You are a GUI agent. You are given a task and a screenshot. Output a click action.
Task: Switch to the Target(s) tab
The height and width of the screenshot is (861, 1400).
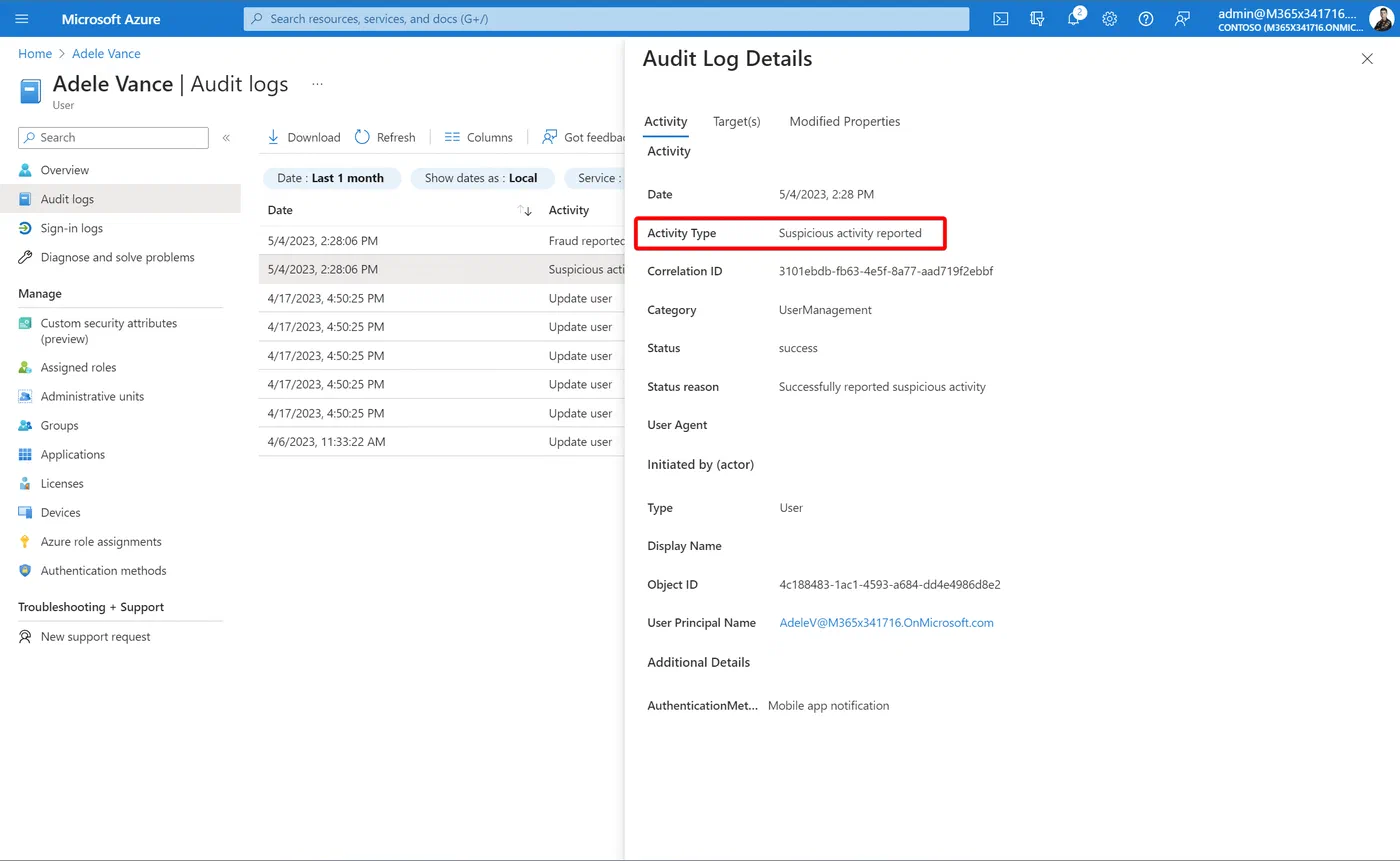click(736, 121)
